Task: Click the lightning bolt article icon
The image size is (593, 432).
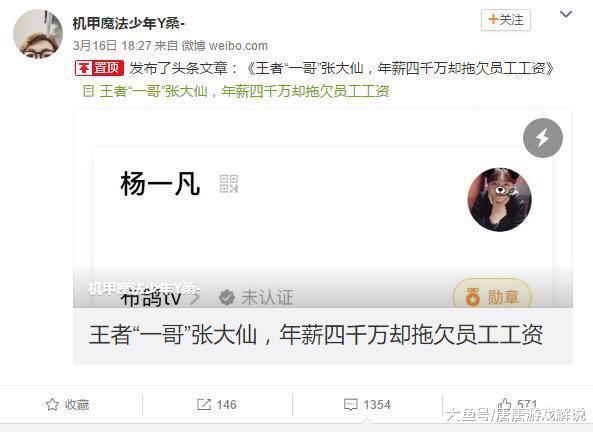Action: coord(543,138)
